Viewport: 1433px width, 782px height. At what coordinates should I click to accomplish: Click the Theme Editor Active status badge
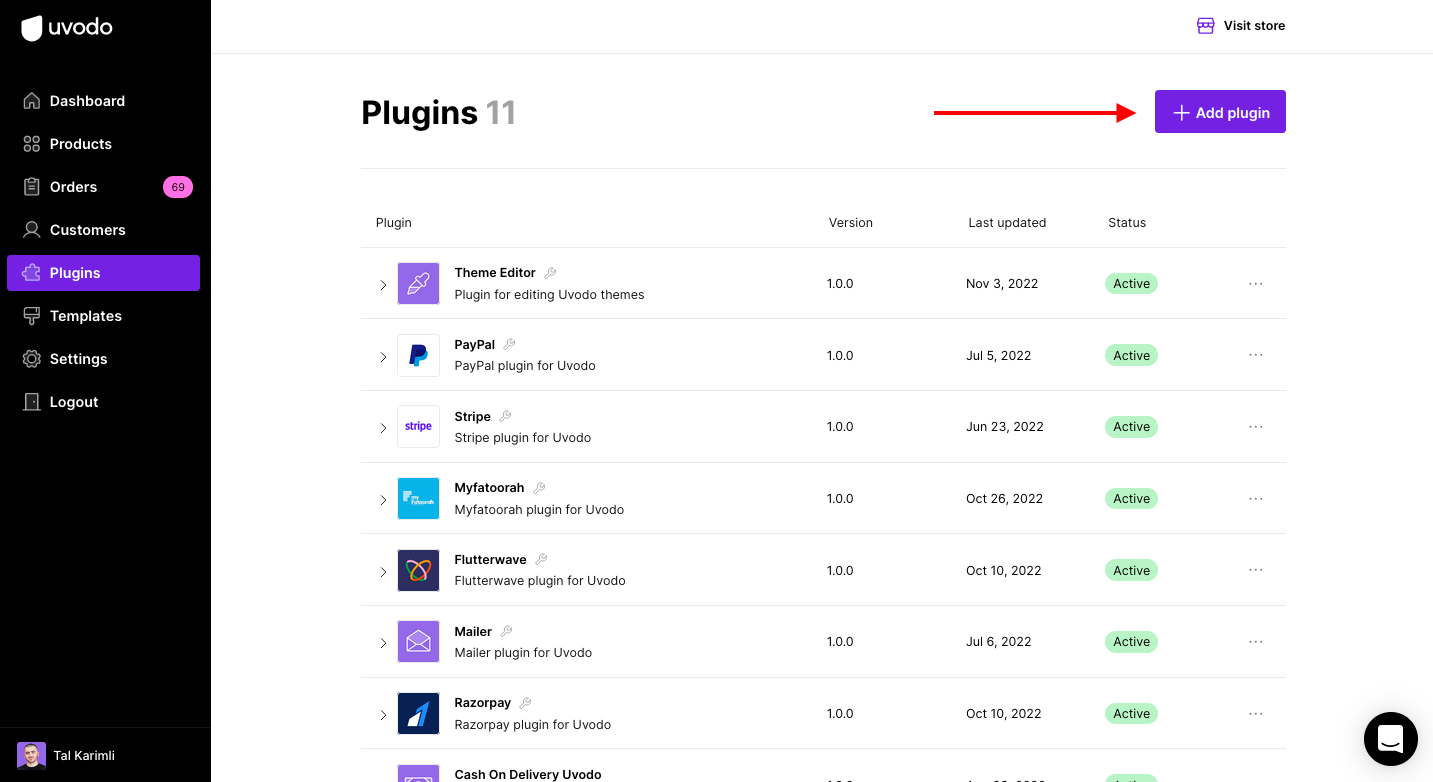tap(1131, 284)
